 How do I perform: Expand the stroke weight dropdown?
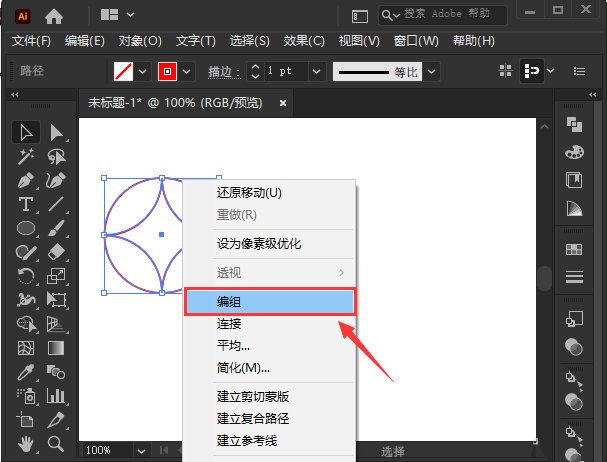coord(317,72)
